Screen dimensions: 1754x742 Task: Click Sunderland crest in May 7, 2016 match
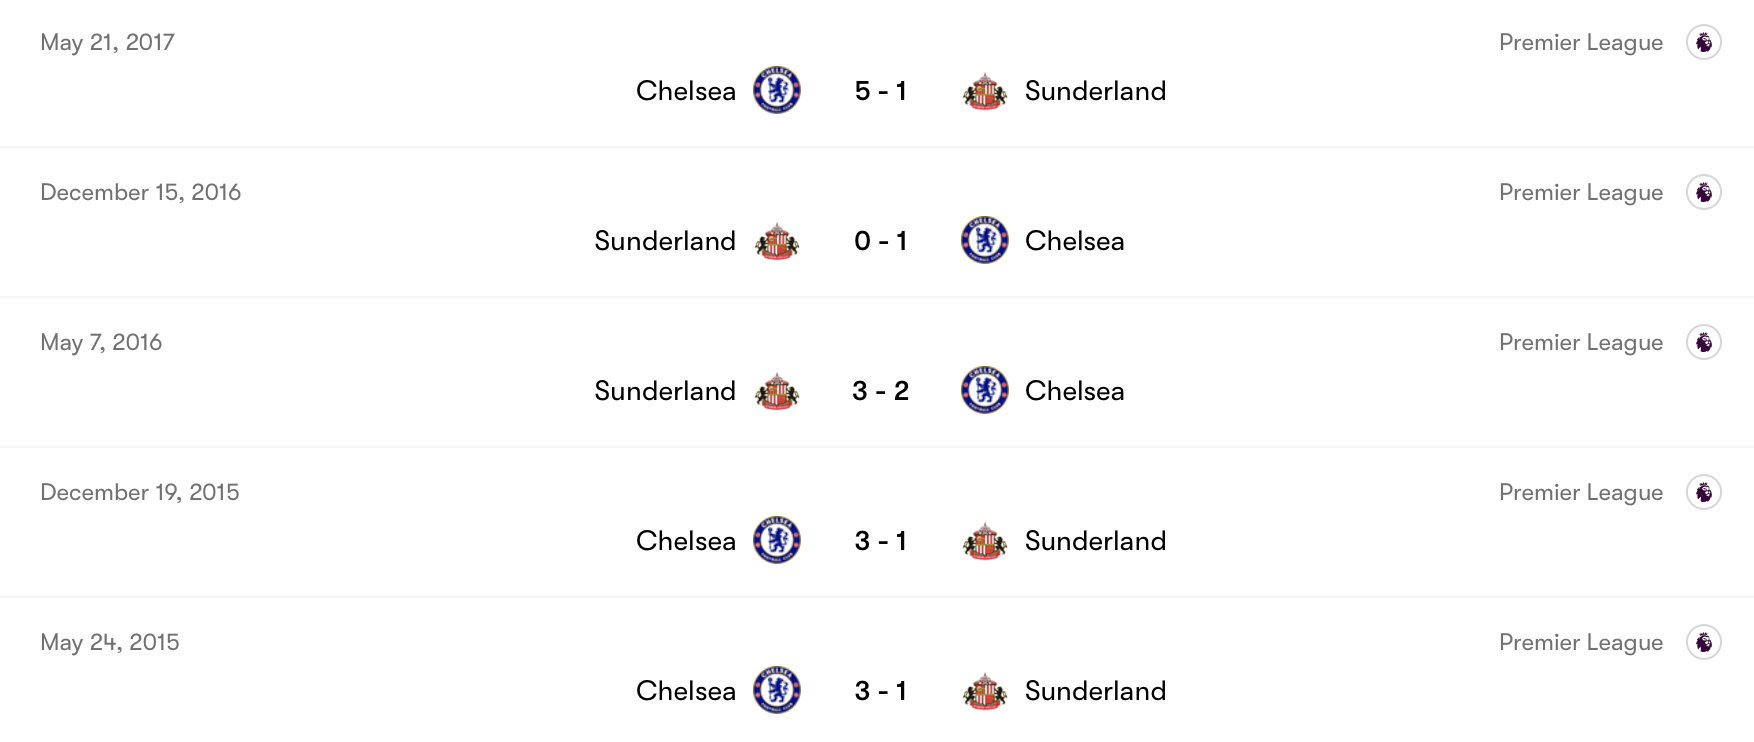click(777, 391)
